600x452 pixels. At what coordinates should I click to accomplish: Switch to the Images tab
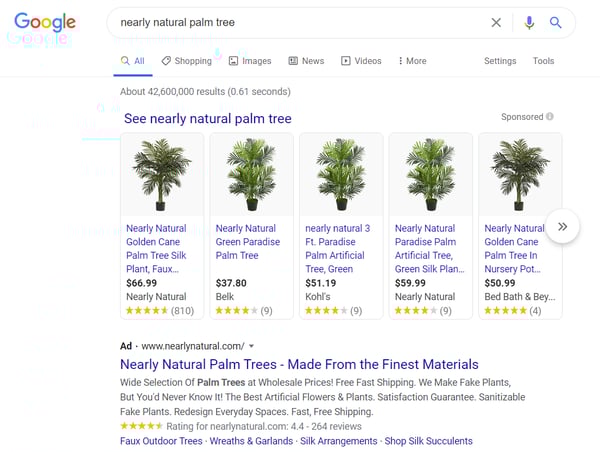click(x=250, y=61)
